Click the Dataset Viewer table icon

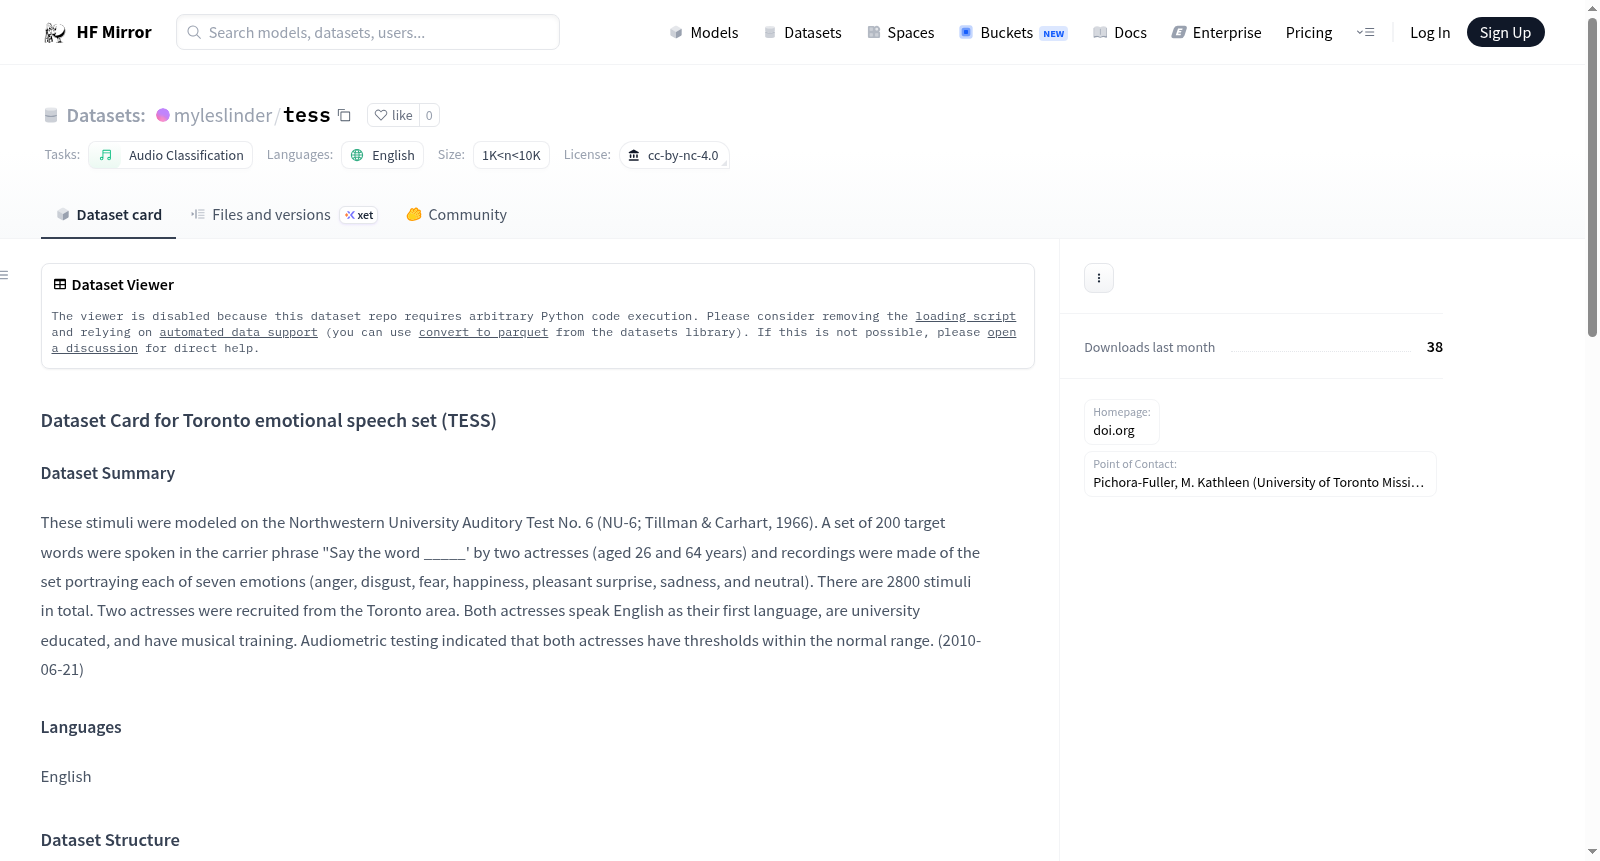[x=60, y=285]
